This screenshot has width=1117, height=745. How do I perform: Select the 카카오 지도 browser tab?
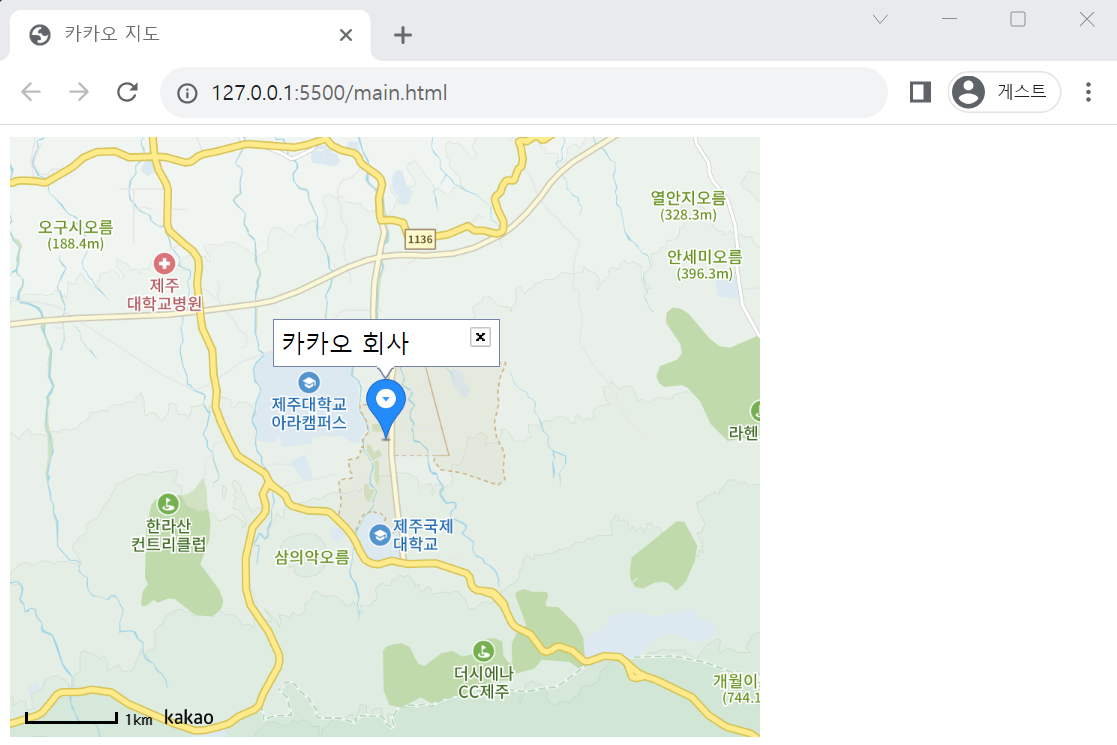click(x=190, y=35)
